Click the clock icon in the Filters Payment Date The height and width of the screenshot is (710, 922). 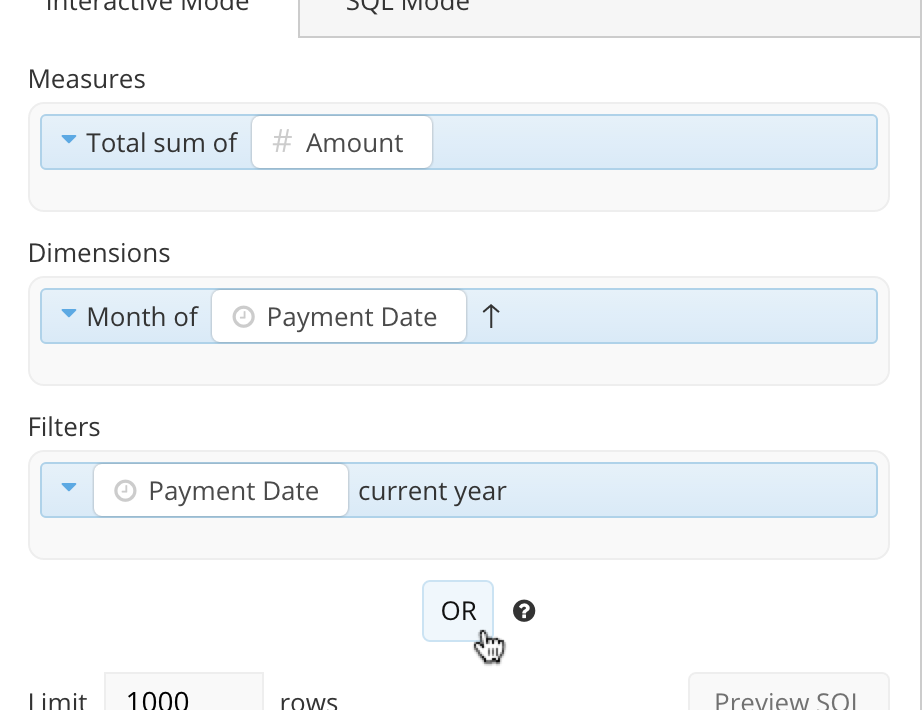click(125, 491)
